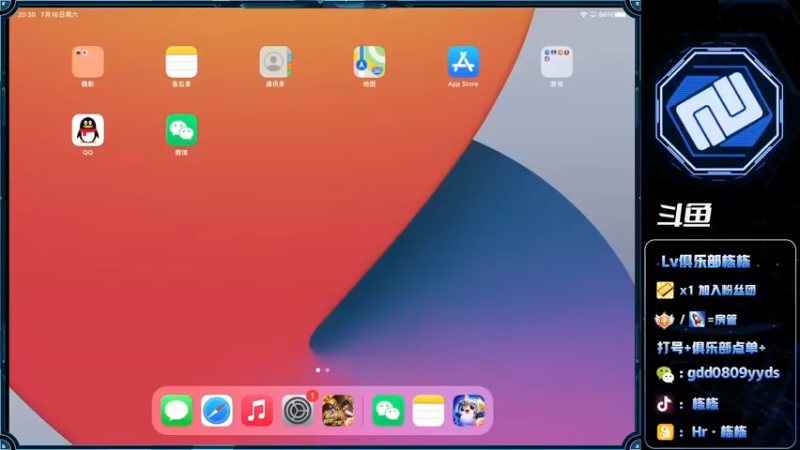
Task: Tap the 20:30 clock in status bar
Action: (x=27, y=15)
